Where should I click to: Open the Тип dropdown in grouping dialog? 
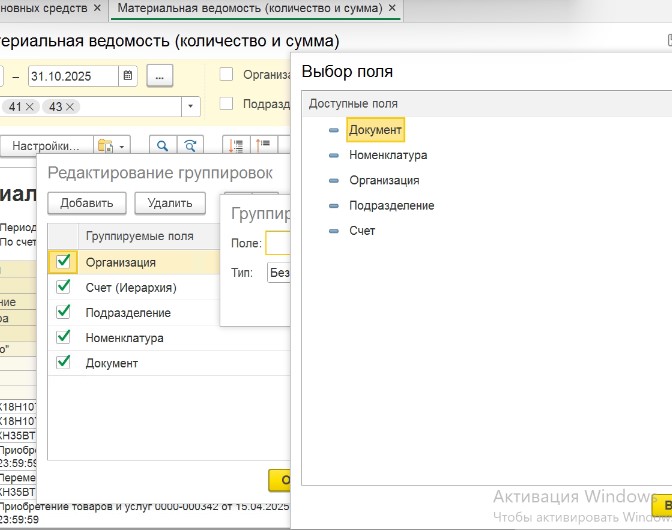[279, 273]
